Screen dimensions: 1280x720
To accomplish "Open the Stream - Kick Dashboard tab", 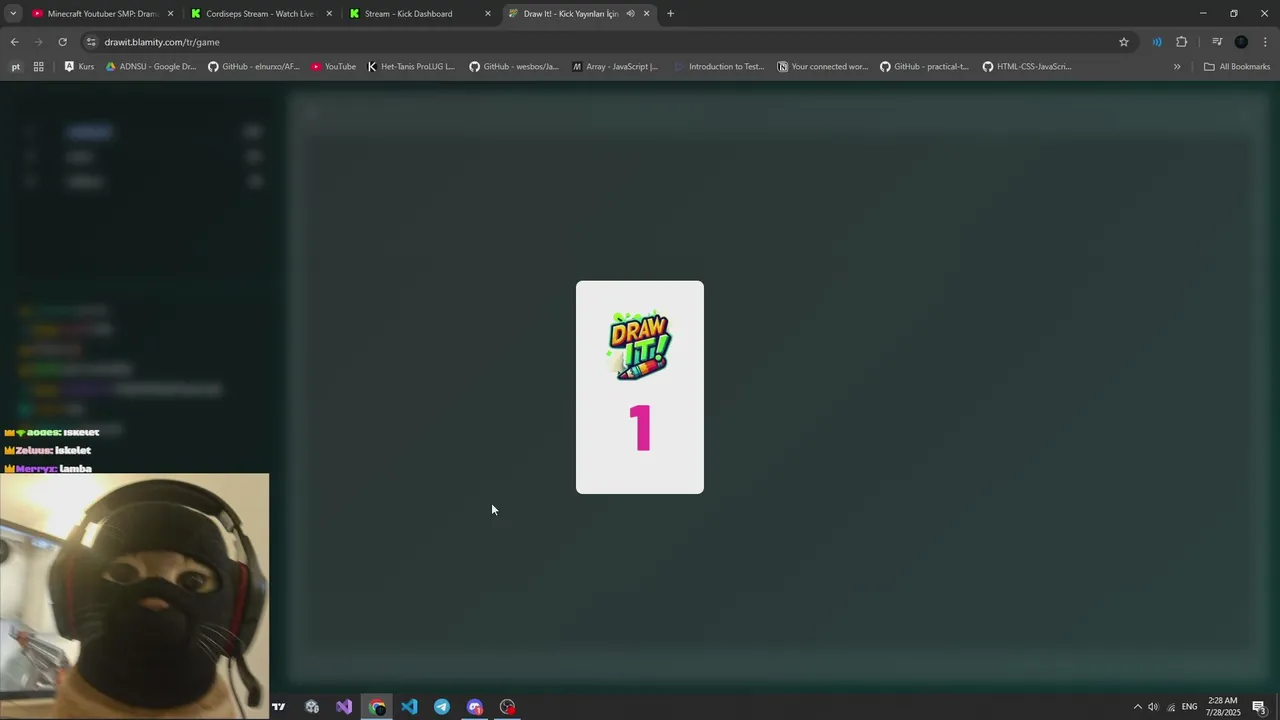I will point(410,14).
